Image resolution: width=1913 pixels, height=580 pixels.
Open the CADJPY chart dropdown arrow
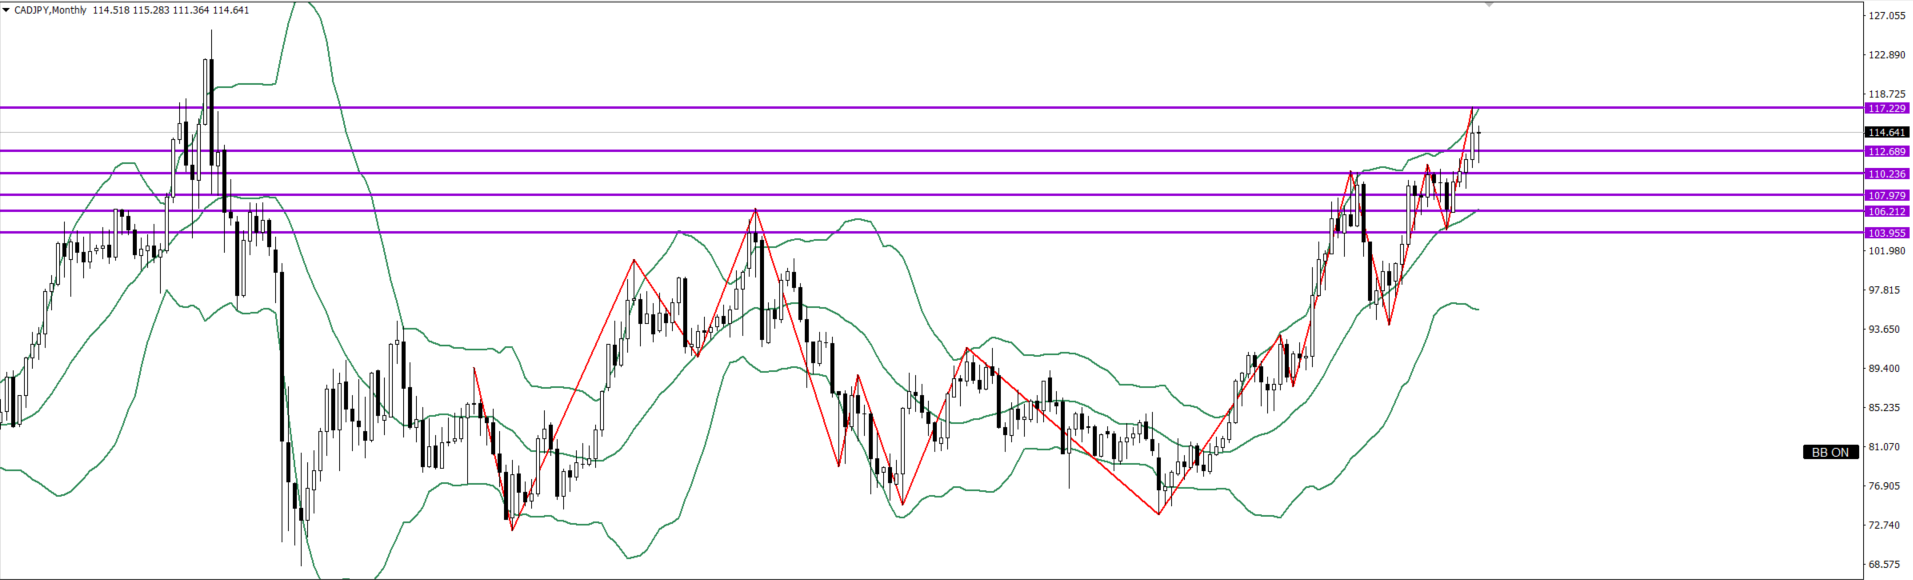click(x=6, y=10)
